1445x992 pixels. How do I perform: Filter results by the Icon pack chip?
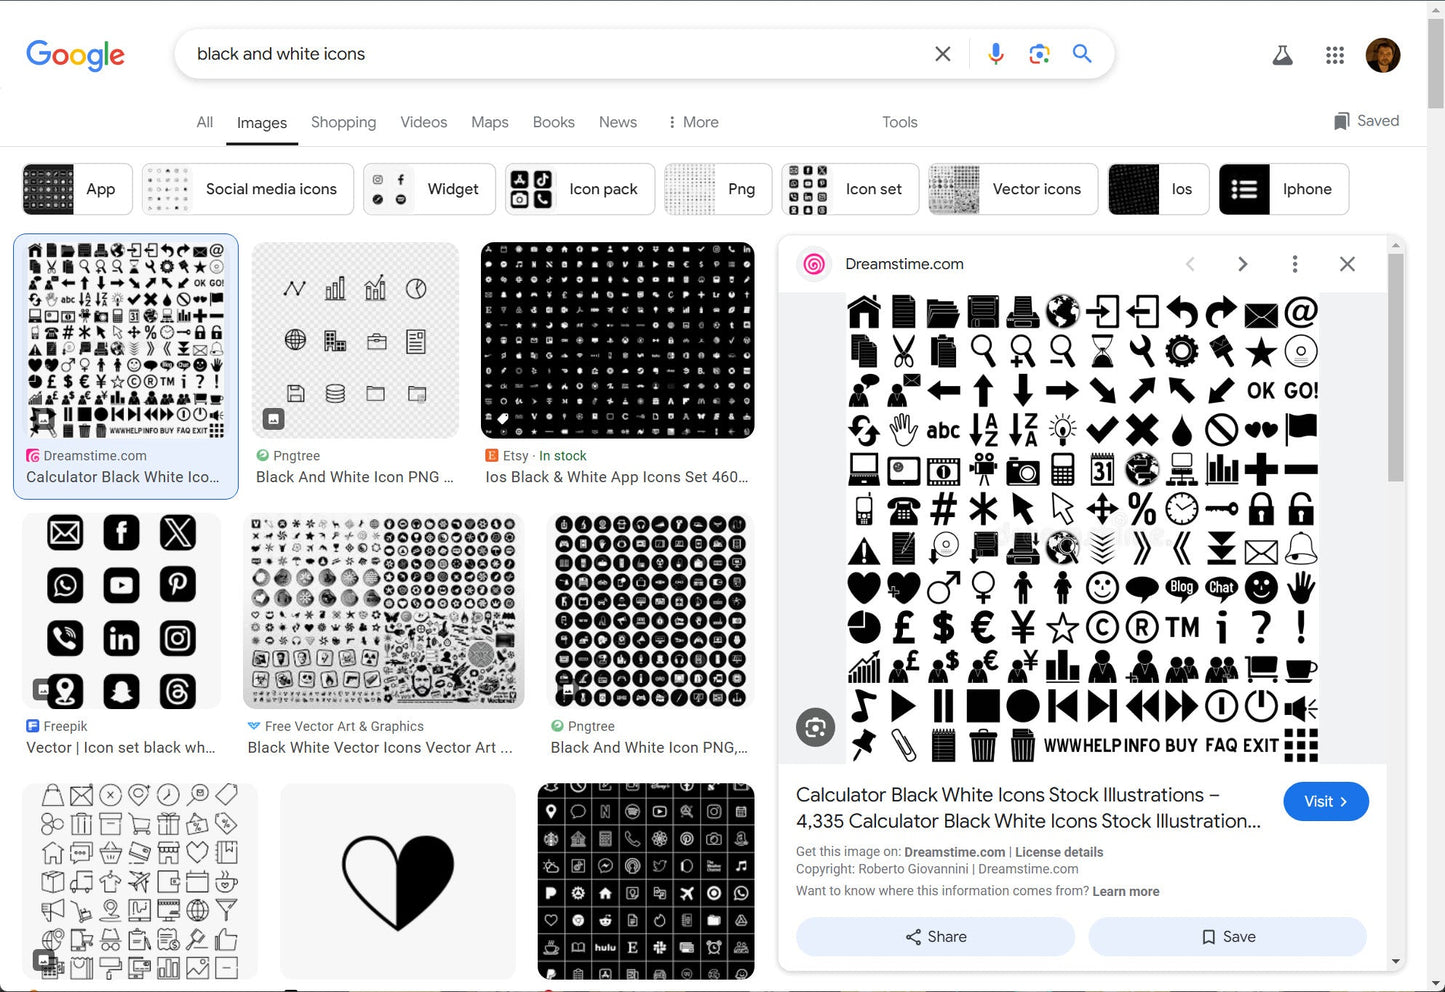point(580,189)
